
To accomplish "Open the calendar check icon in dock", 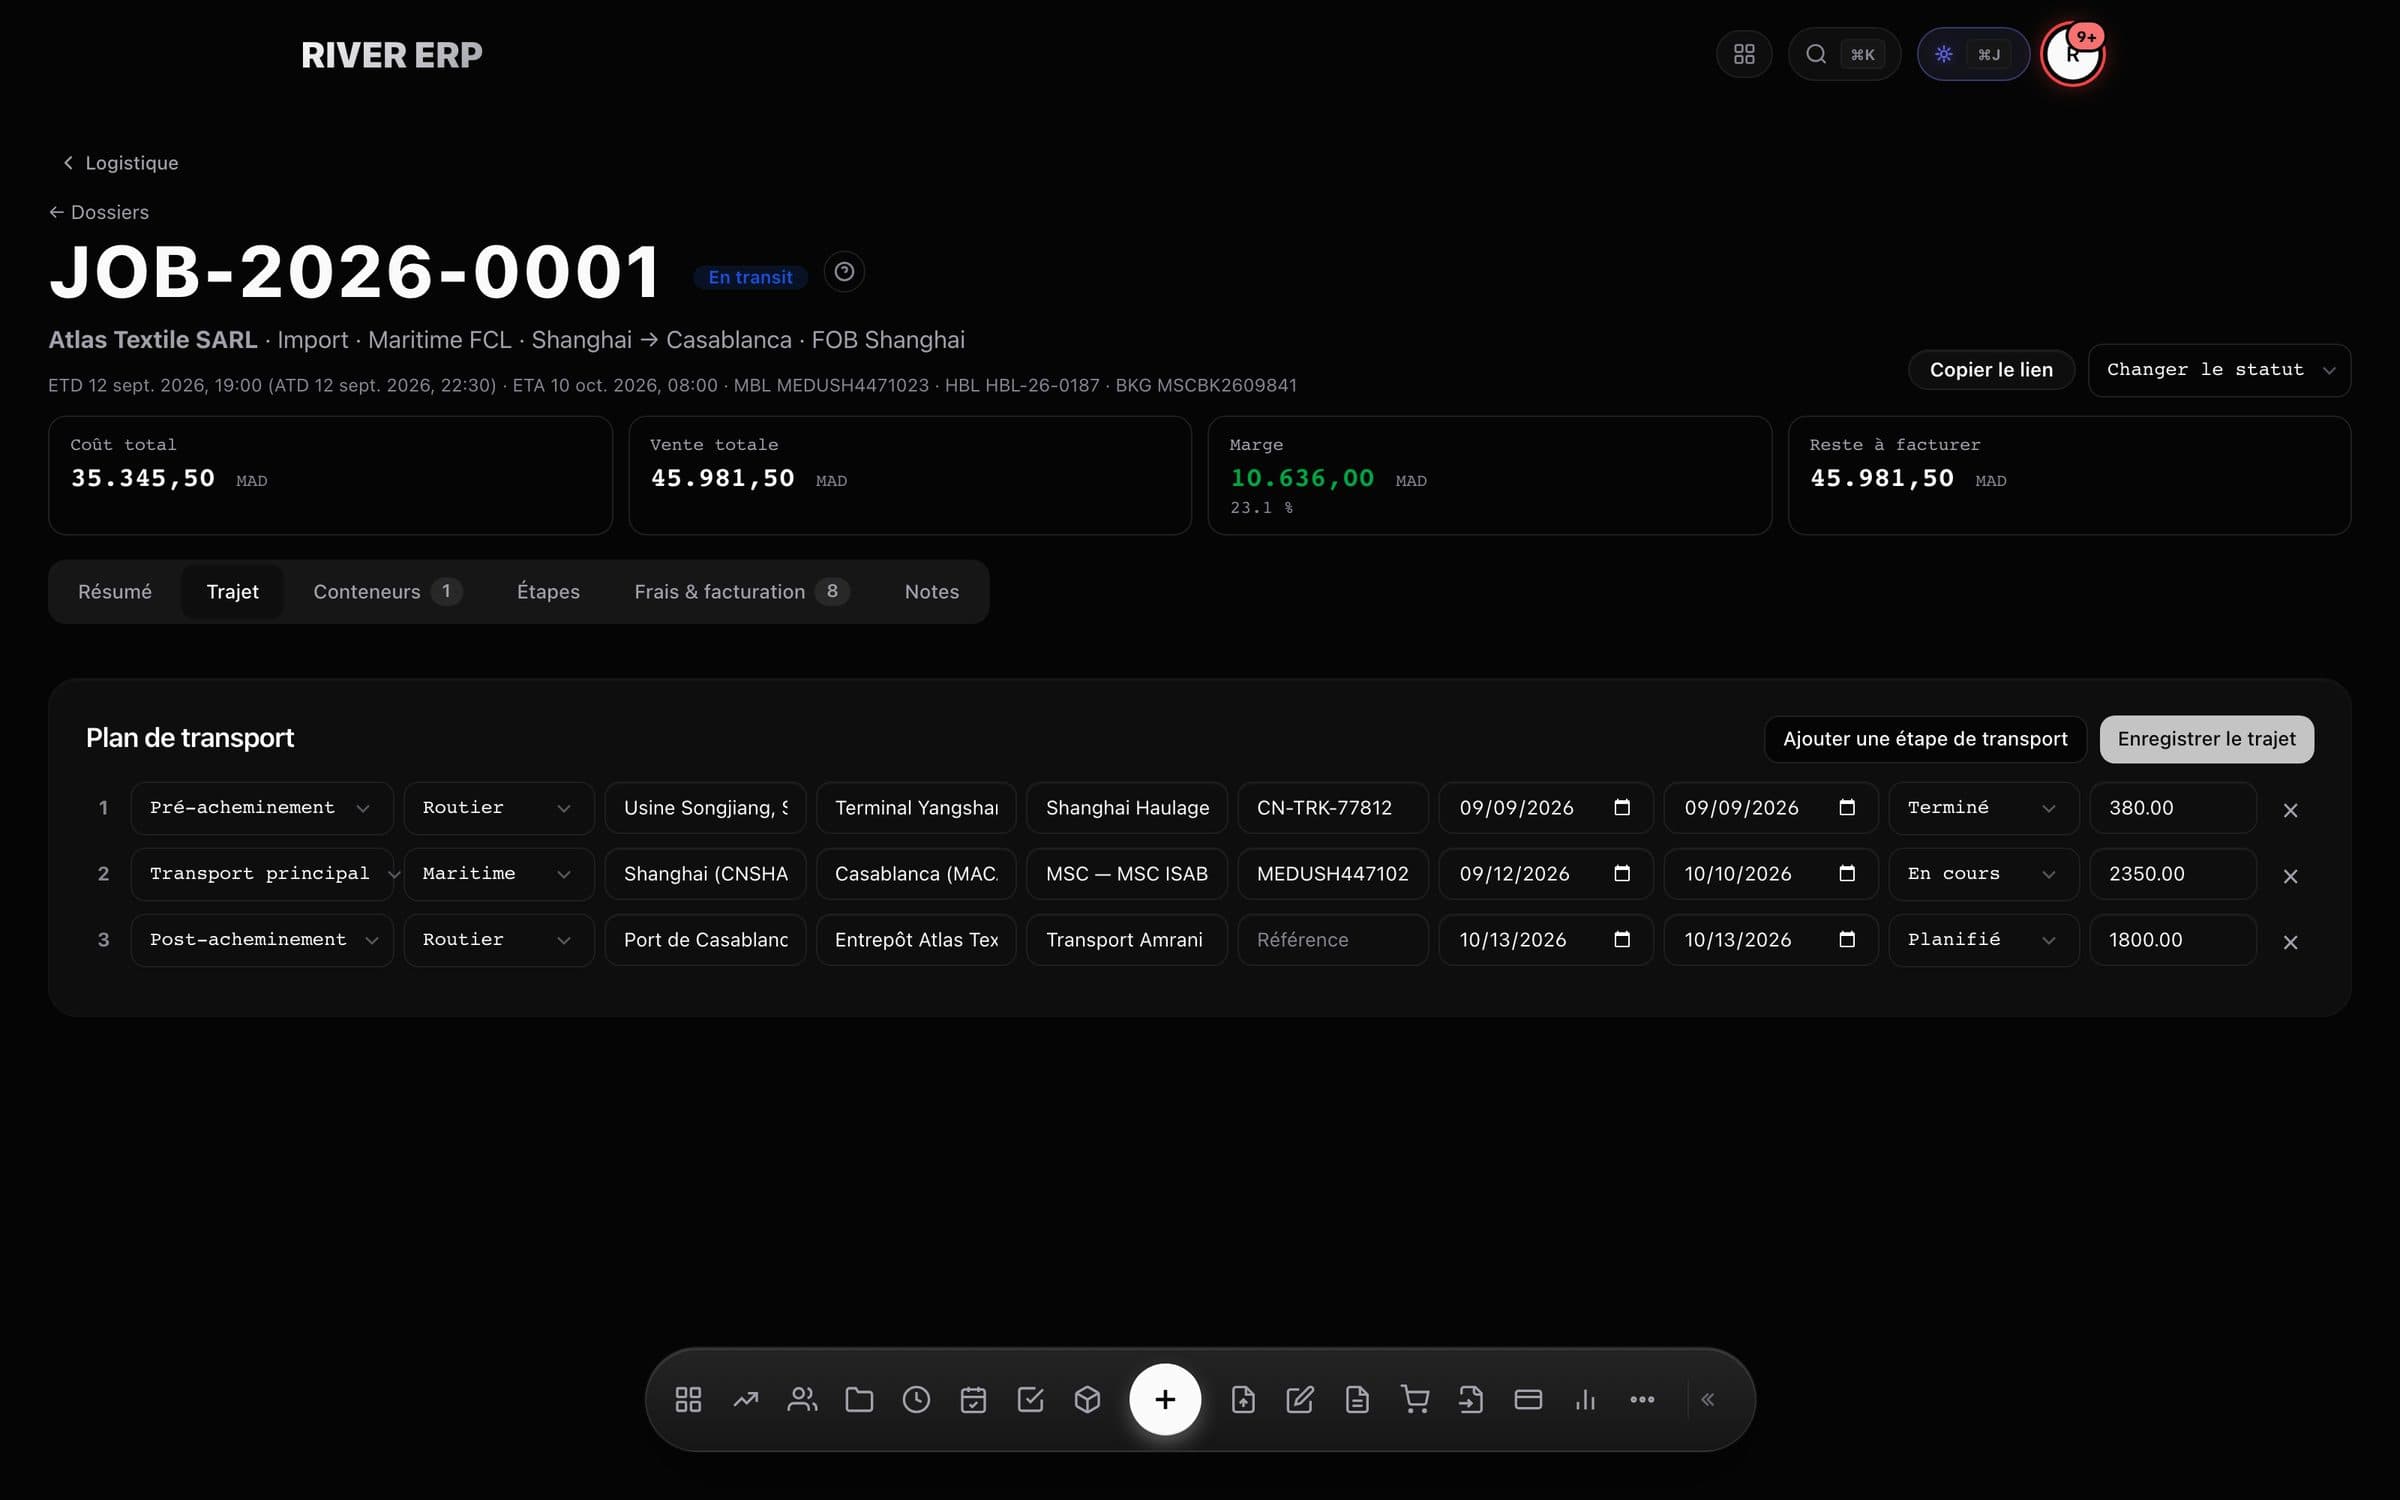I will click(973, 1399).
